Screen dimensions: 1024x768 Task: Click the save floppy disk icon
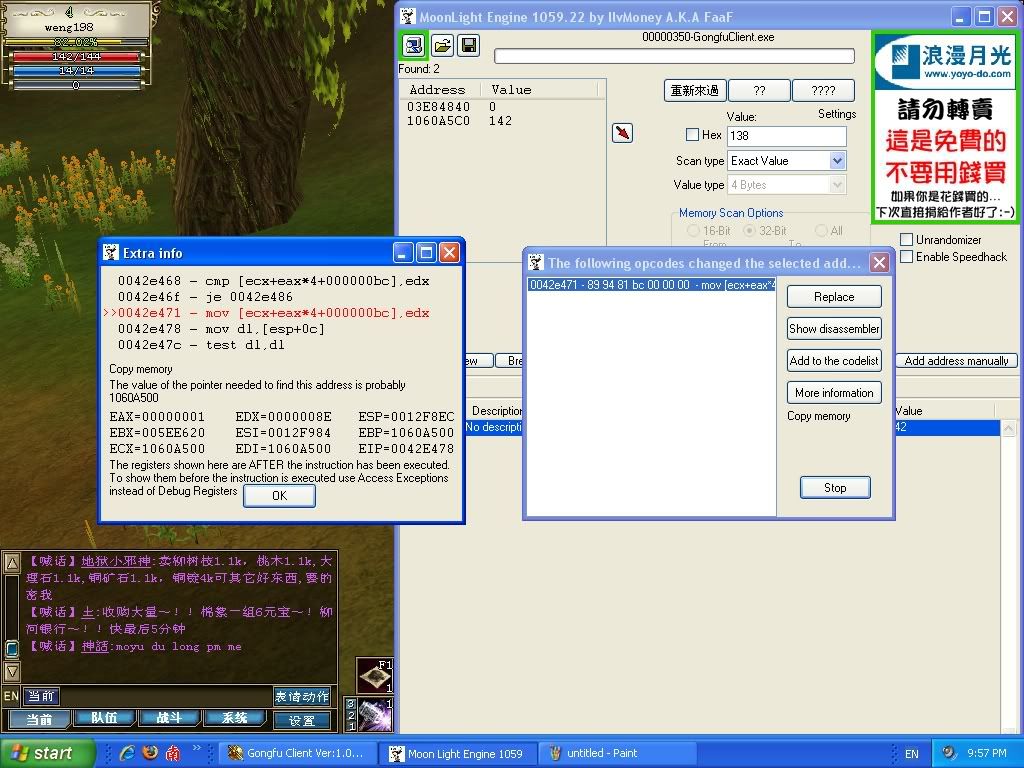click(468, 45)
